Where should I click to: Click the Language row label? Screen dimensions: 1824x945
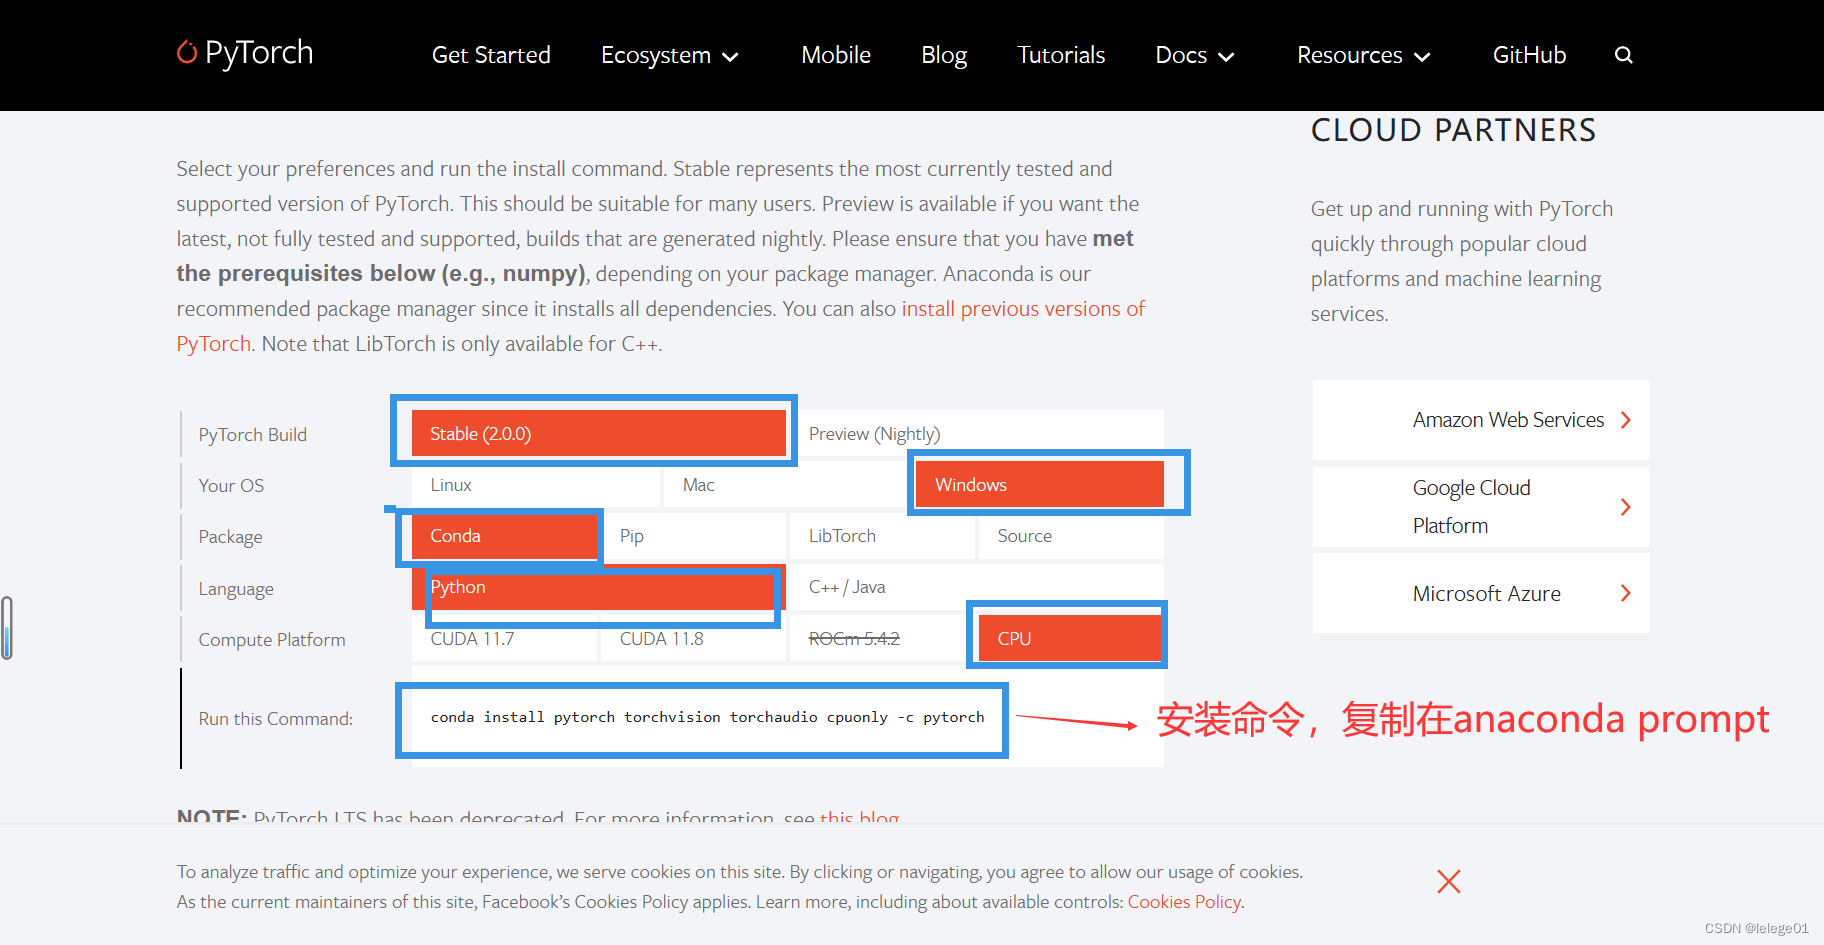pos(236,589)
